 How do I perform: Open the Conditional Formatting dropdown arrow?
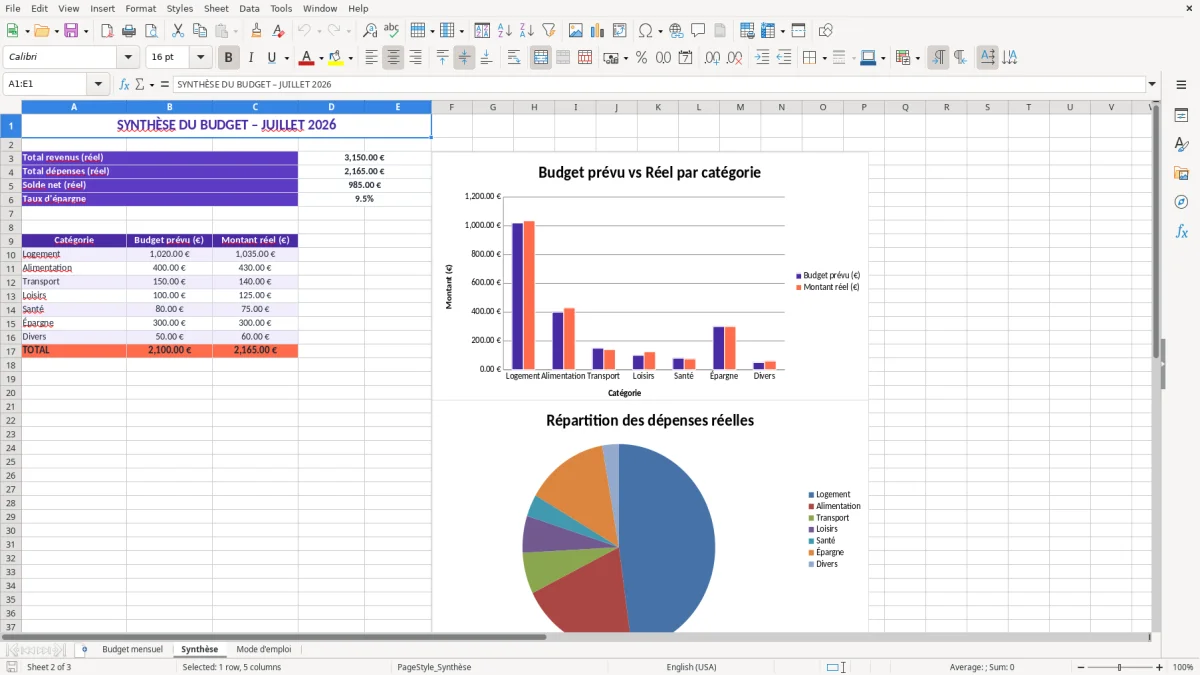click(917, 58)
